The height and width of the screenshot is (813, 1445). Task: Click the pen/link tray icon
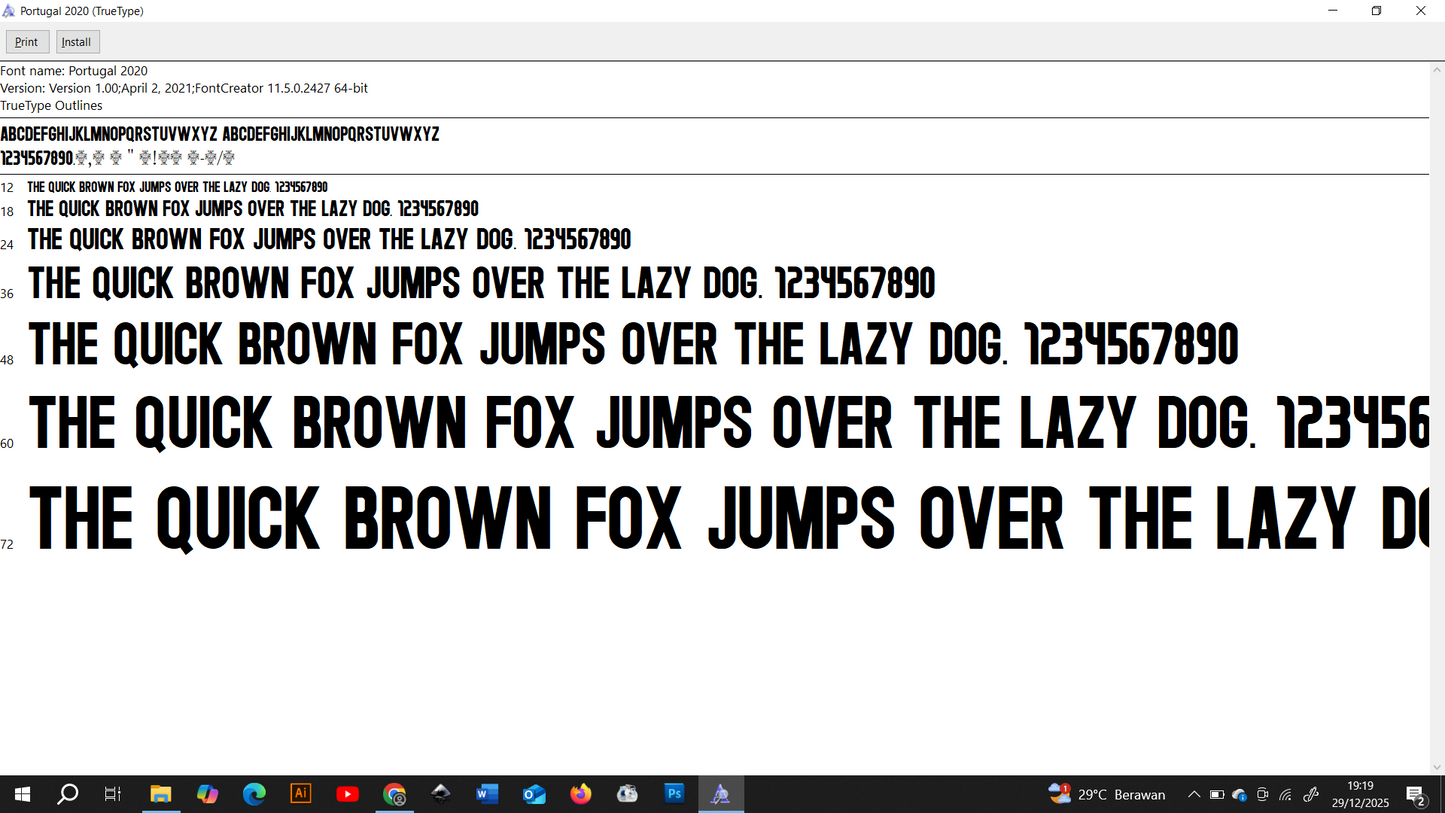[1311, 795]
